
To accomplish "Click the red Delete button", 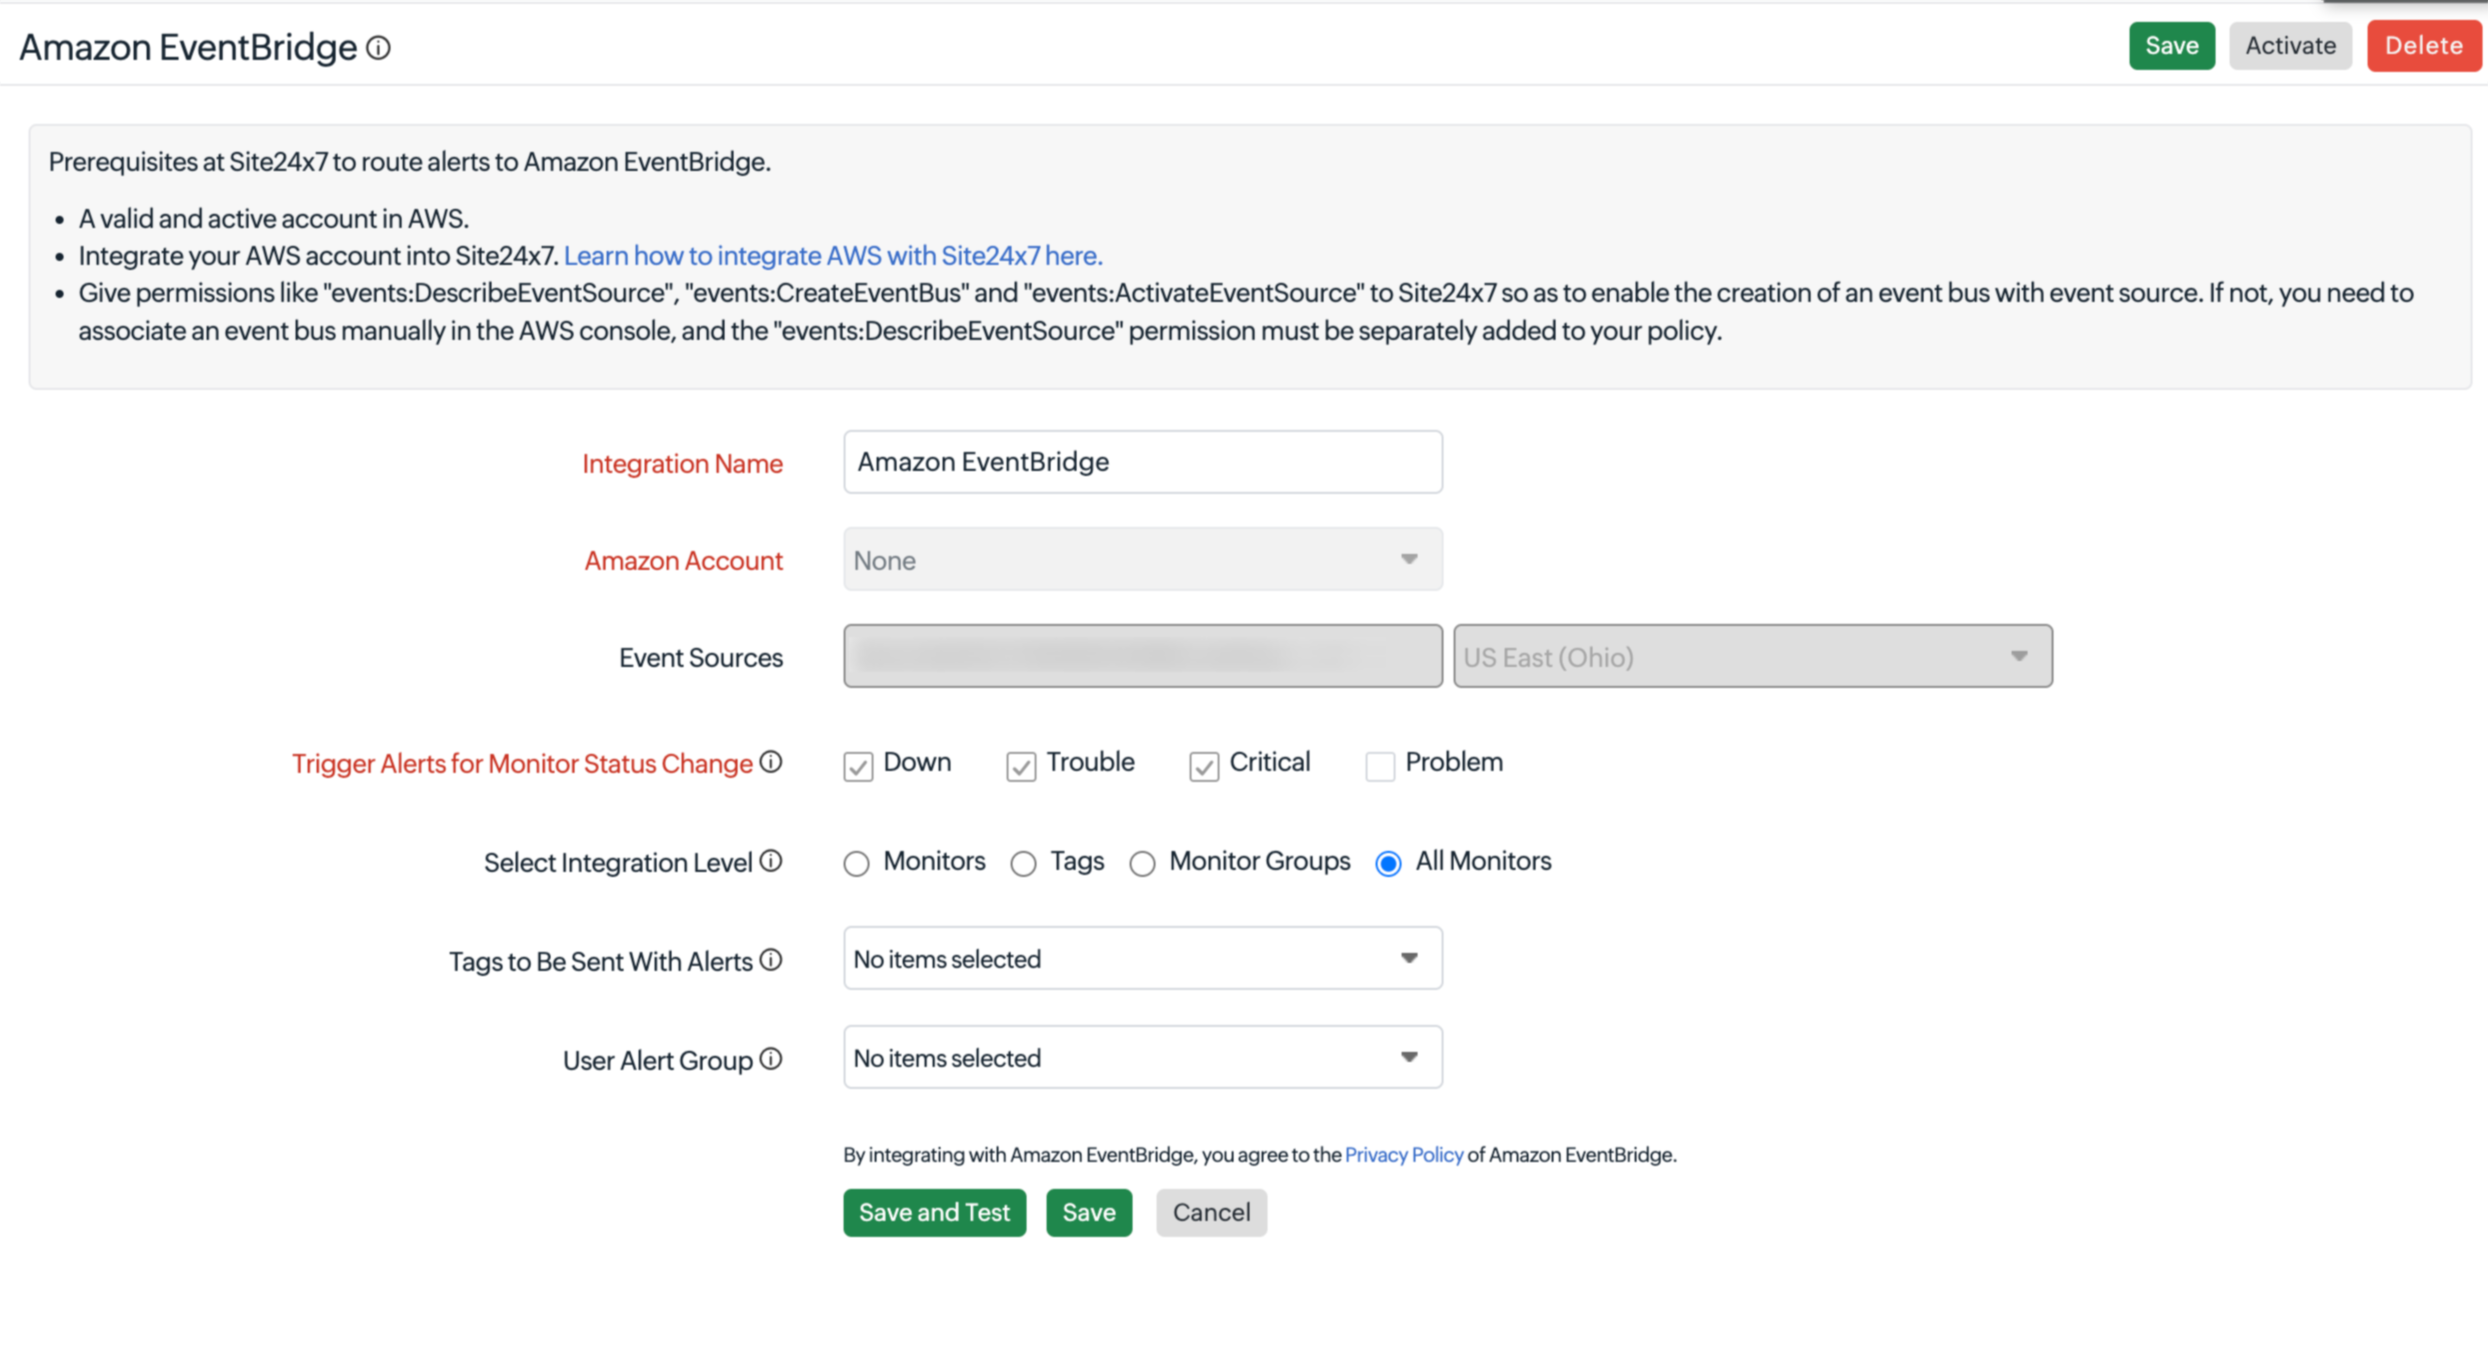I will pos(2424,46).
